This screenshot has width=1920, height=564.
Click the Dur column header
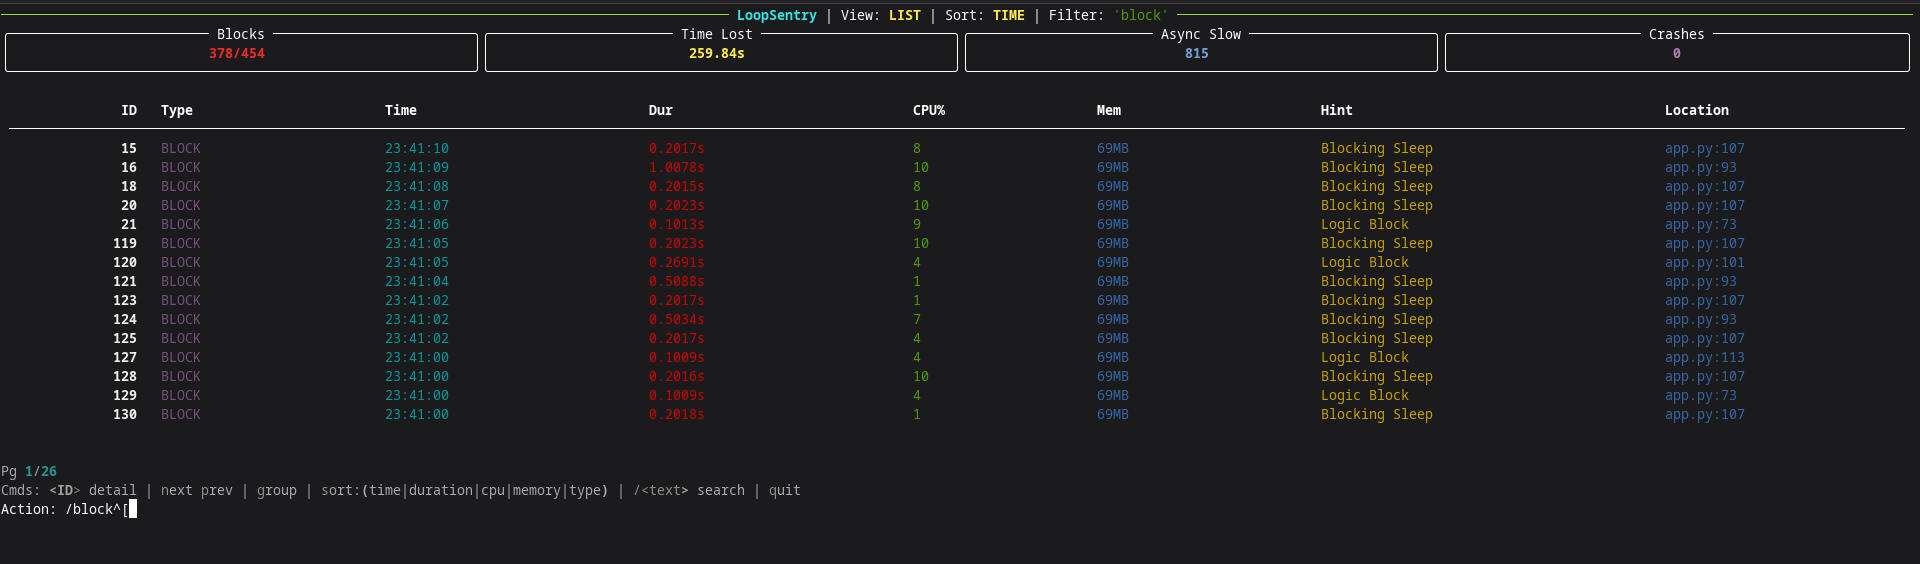pyautogui.click(x=661, y=111)
